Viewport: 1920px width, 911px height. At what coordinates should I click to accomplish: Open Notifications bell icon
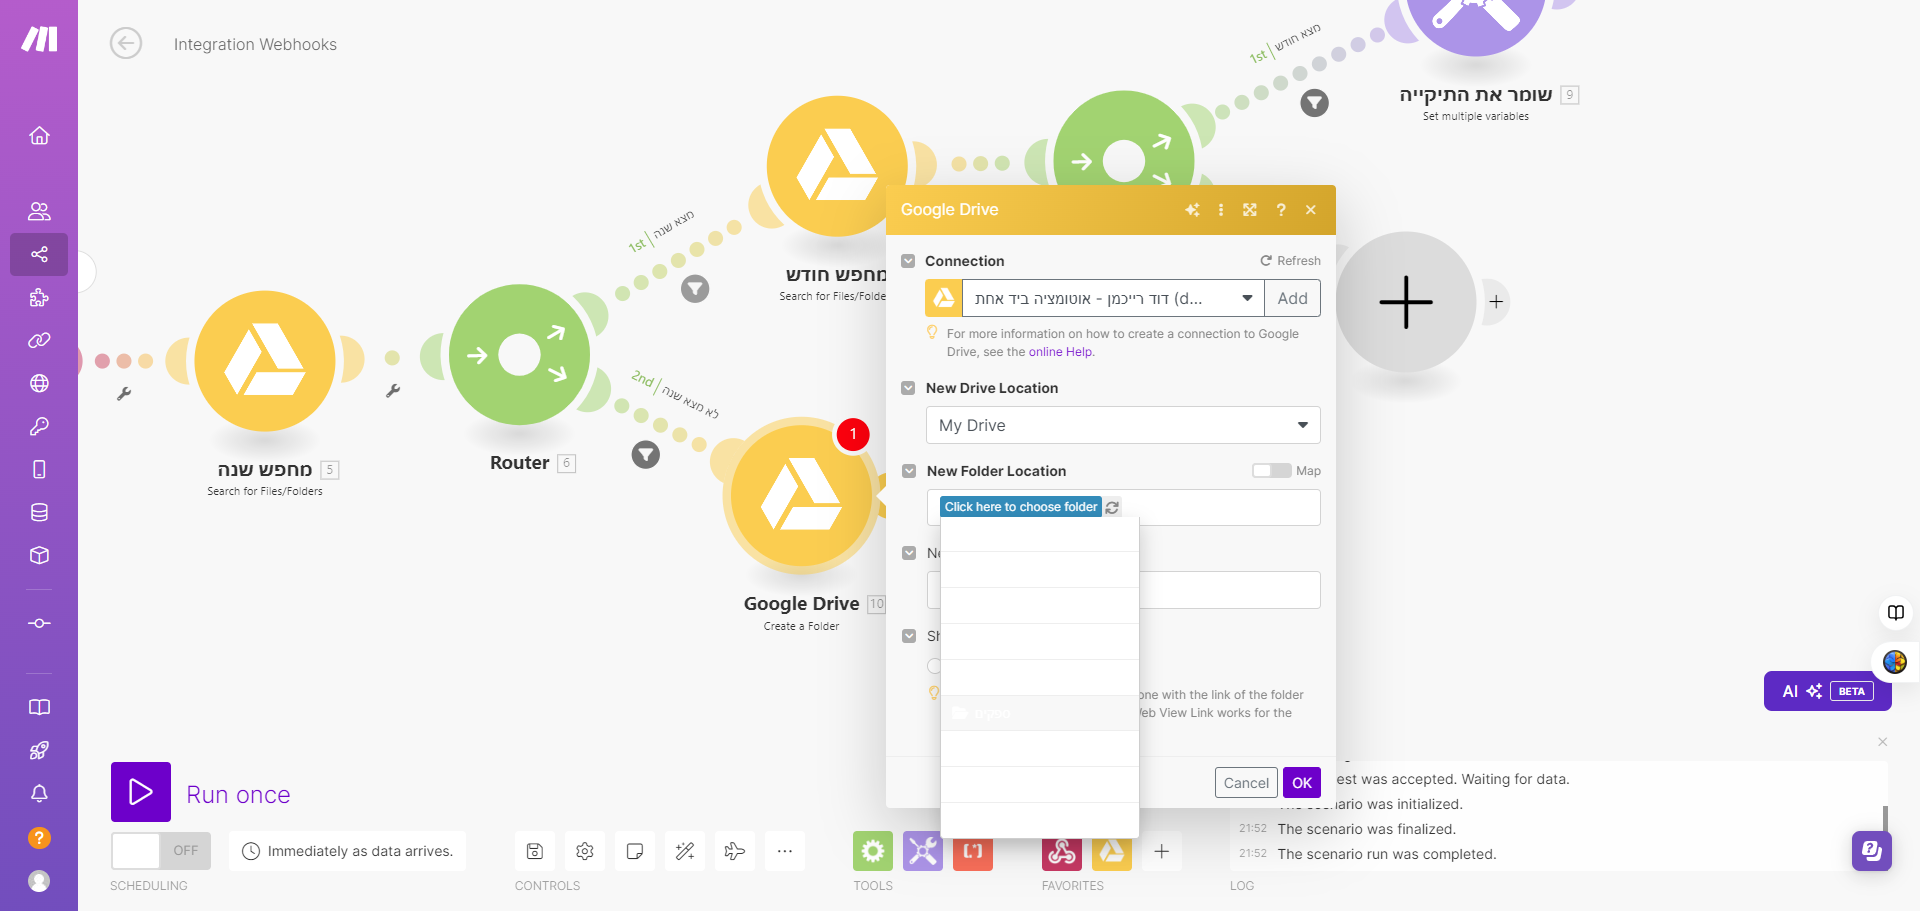(x=39, y=793)
